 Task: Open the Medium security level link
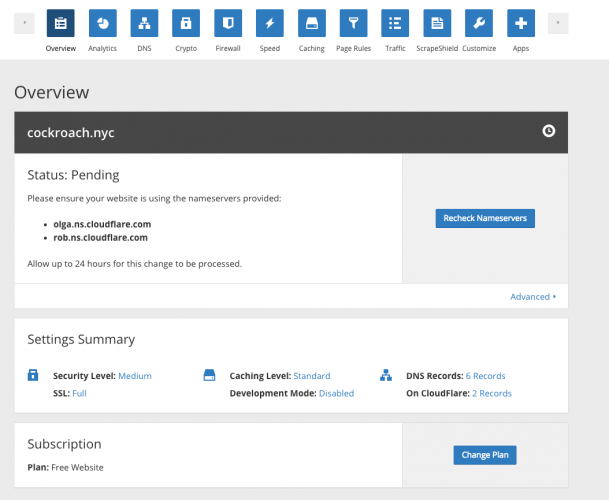[135, 376]
